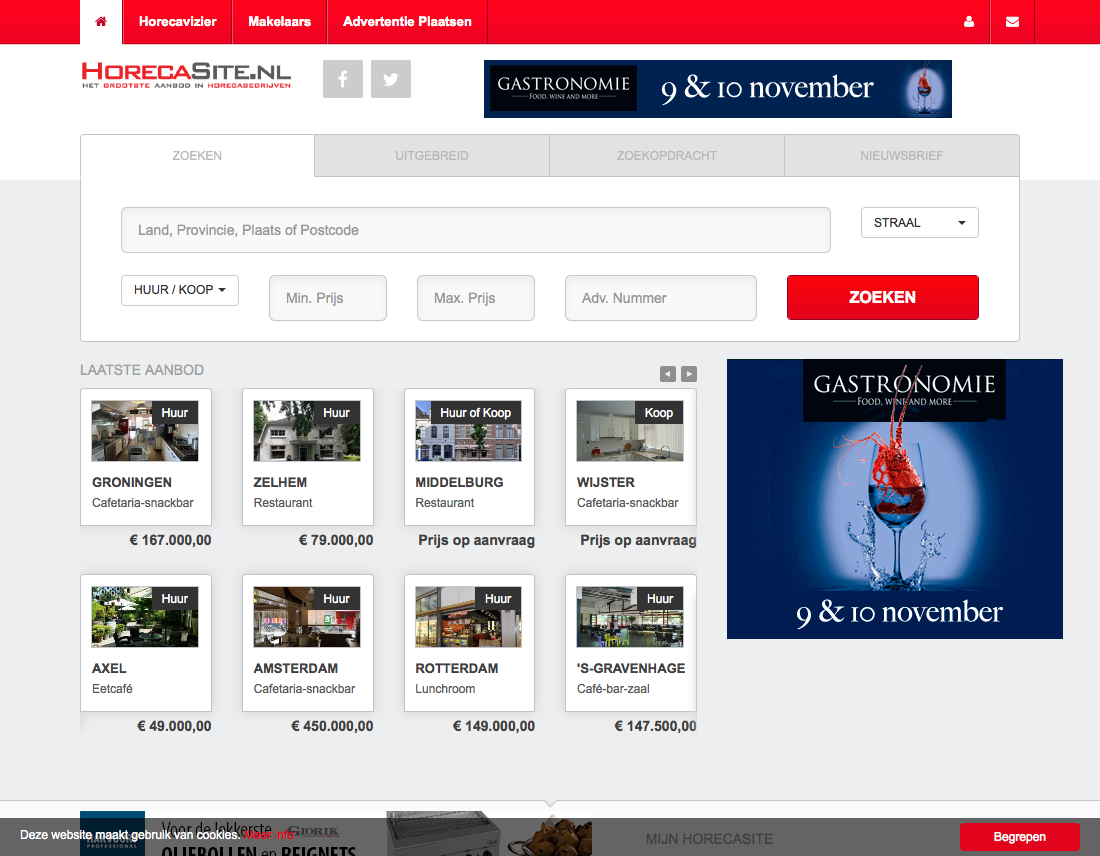Click the HorecaSite.nl logo
This screenshot has height=856, width=1100.
(187, 76)
